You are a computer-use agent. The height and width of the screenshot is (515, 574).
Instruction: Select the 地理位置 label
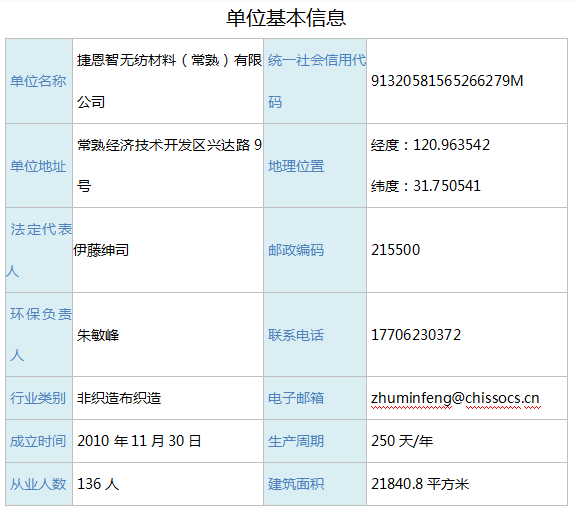[x=296, y=166]
